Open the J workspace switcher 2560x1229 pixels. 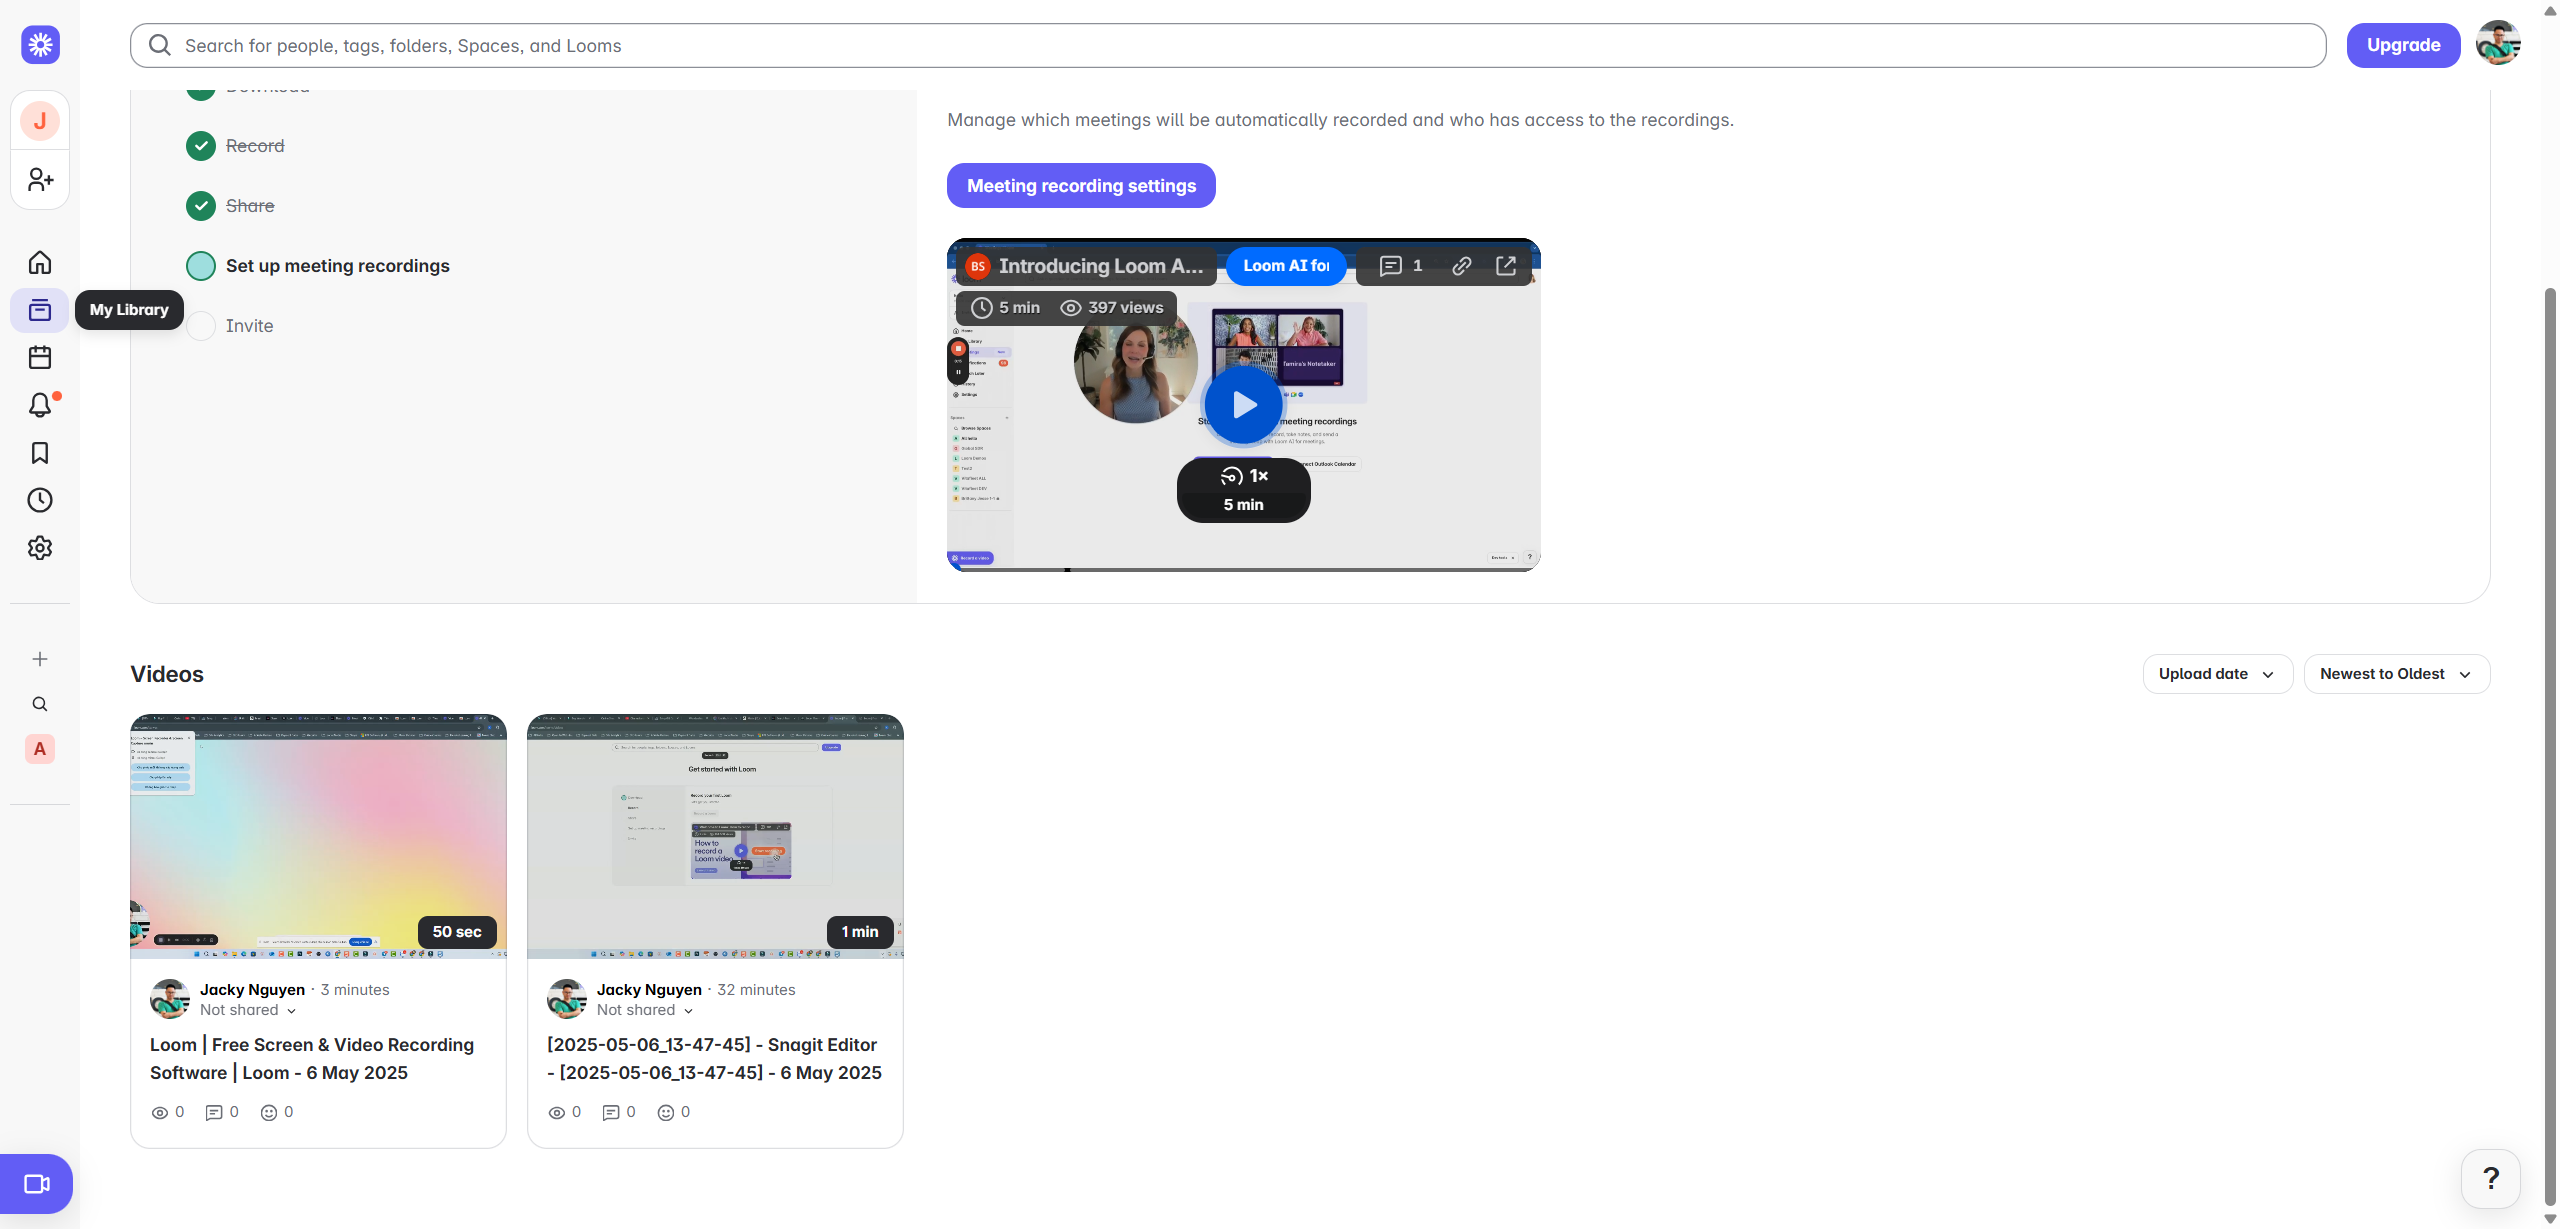click(40, 121)
